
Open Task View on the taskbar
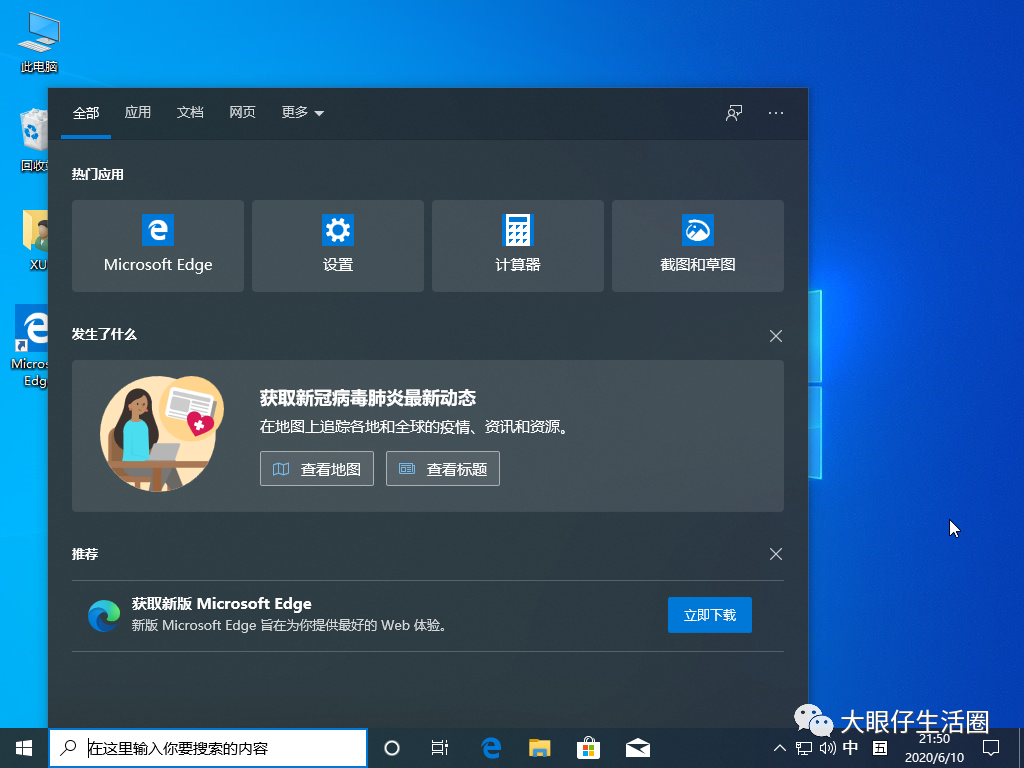(x=440, y=748)
